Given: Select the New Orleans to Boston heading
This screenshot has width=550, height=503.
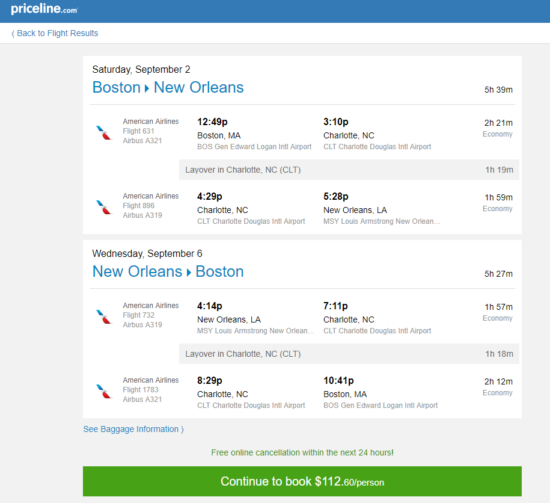Looking at the screenshot, I should (168, 271).
